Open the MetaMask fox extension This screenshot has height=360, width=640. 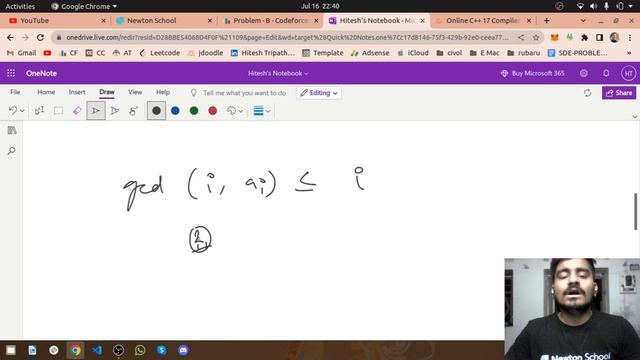click(x=554, y=38)
